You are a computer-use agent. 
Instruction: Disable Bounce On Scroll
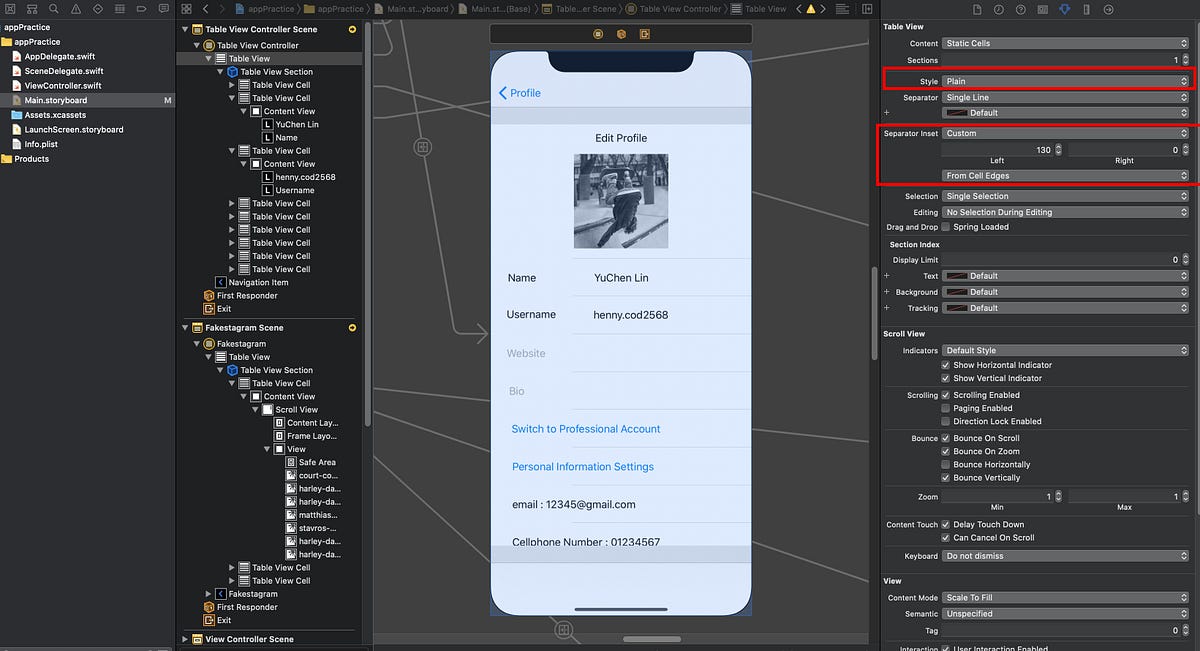click(x=946, y=438)
